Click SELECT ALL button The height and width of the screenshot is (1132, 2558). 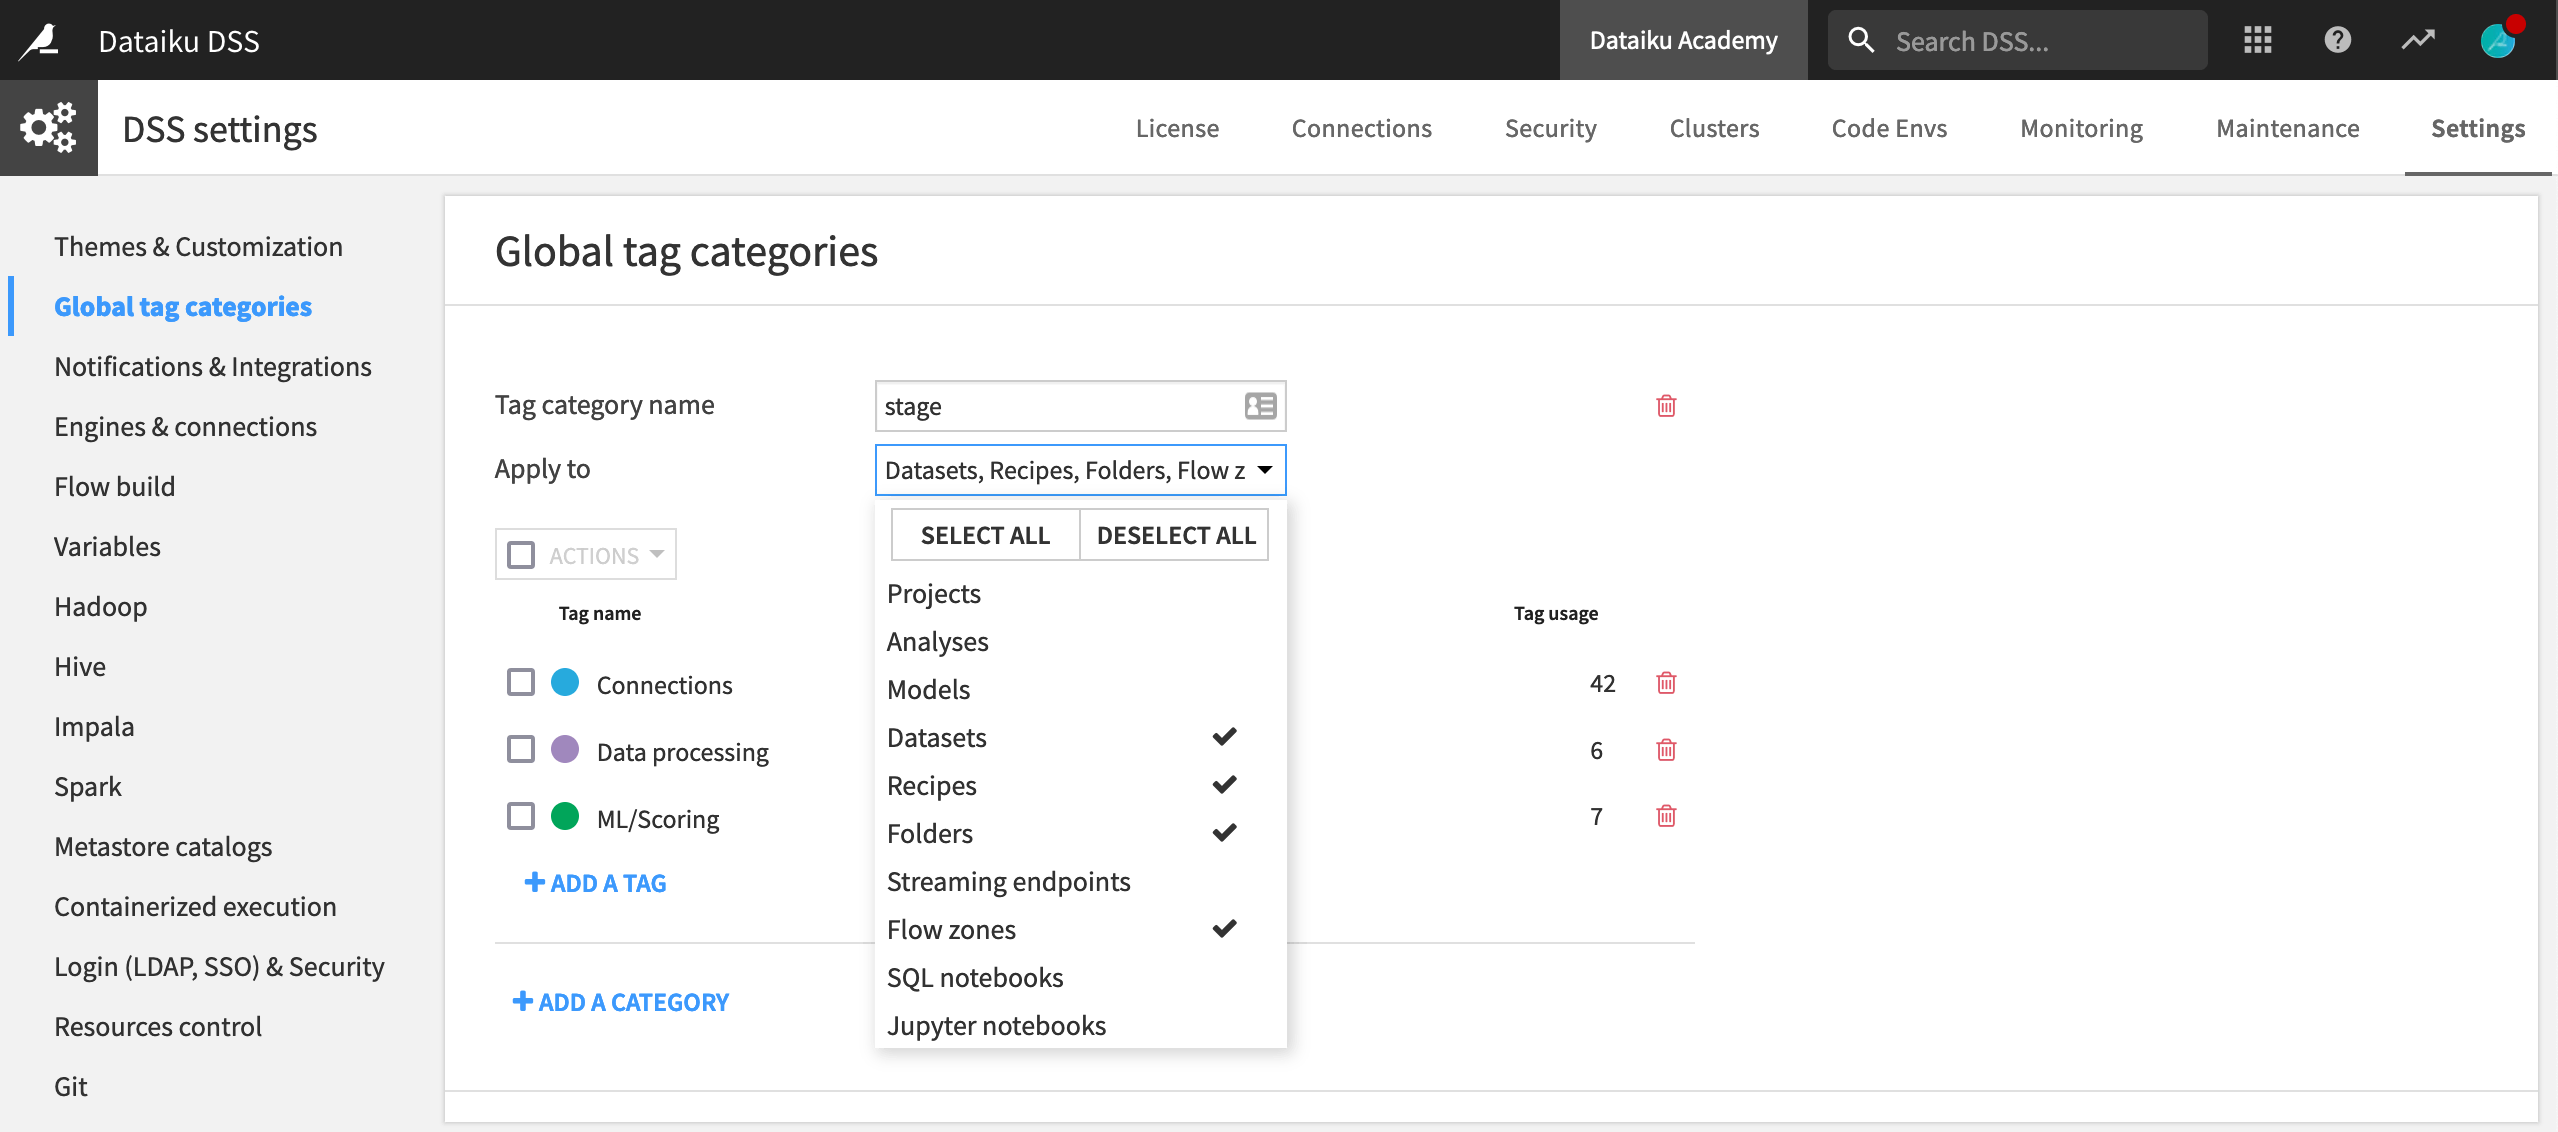click(985, 535)
